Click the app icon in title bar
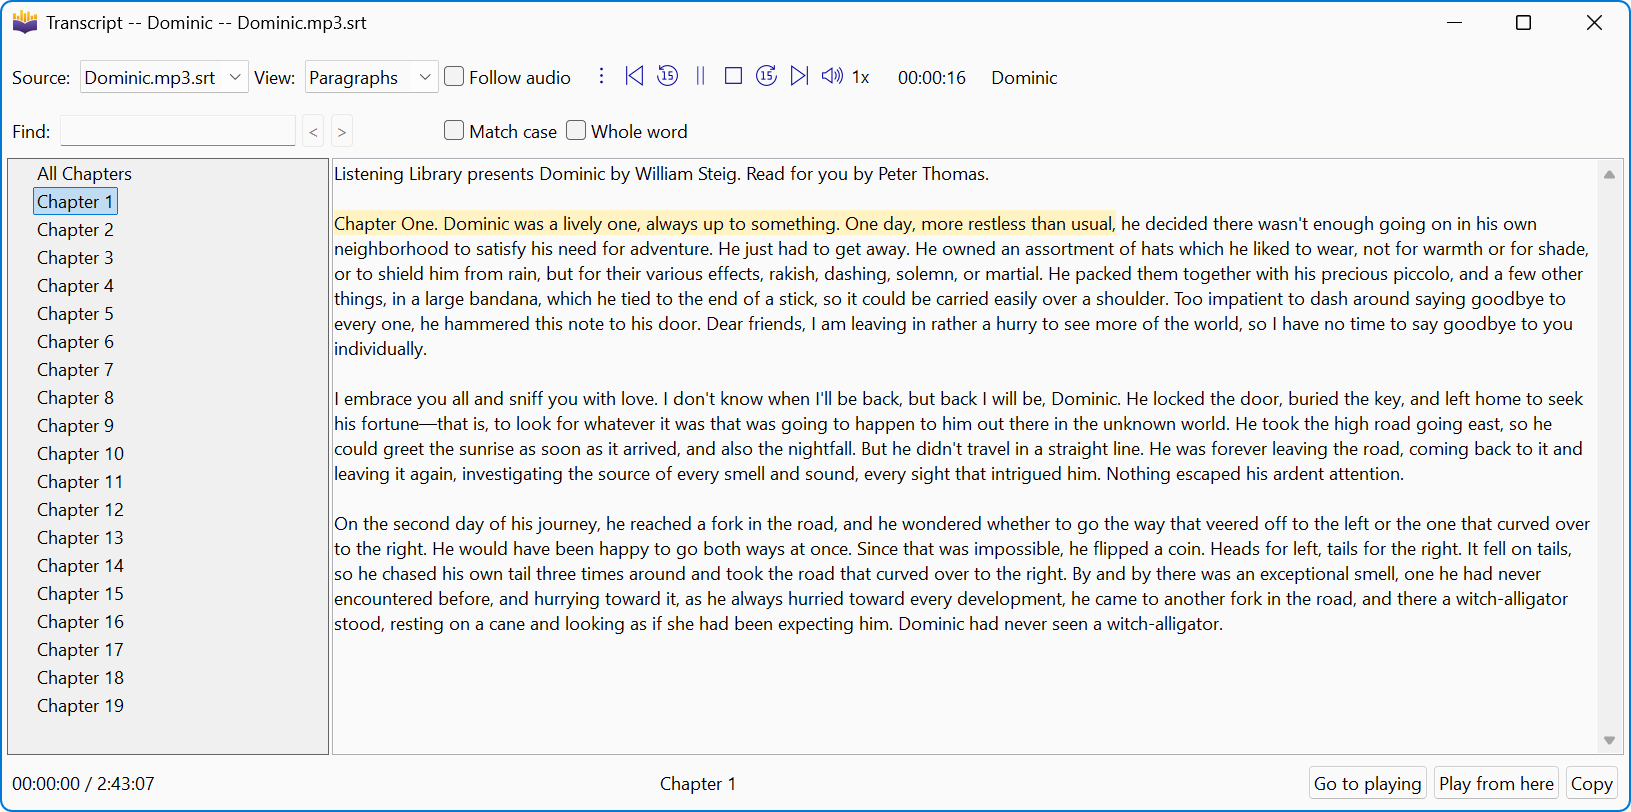Image resolution: width=1631 pixels, height=812 pixels. pos(25,22)
